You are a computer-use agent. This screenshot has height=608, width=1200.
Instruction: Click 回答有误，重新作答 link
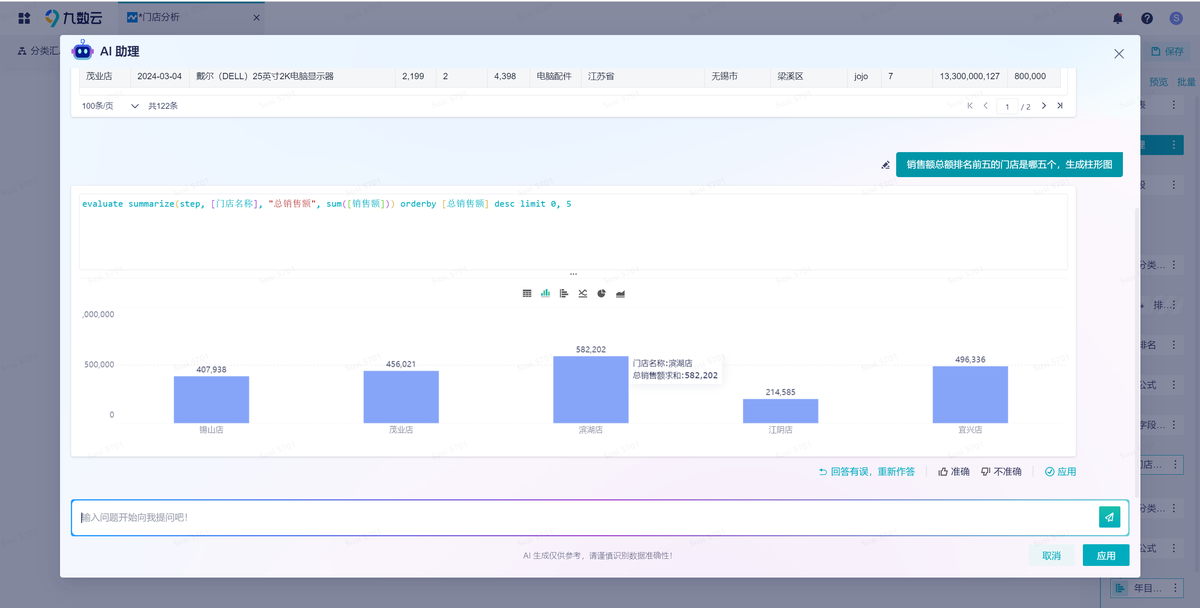[866, 472]
